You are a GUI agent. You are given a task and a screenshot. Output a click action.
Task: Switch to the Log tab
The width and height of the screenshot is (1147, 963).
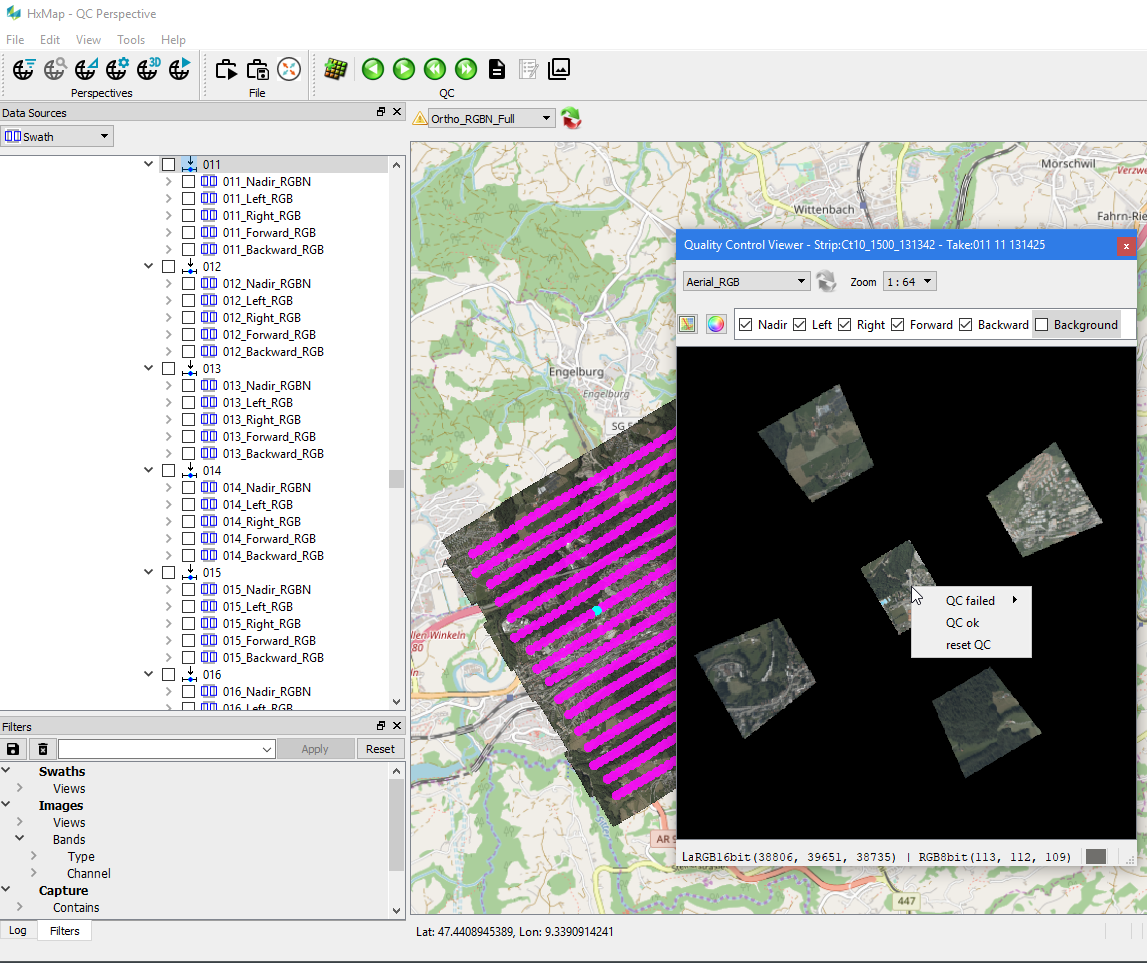[18, 931]
